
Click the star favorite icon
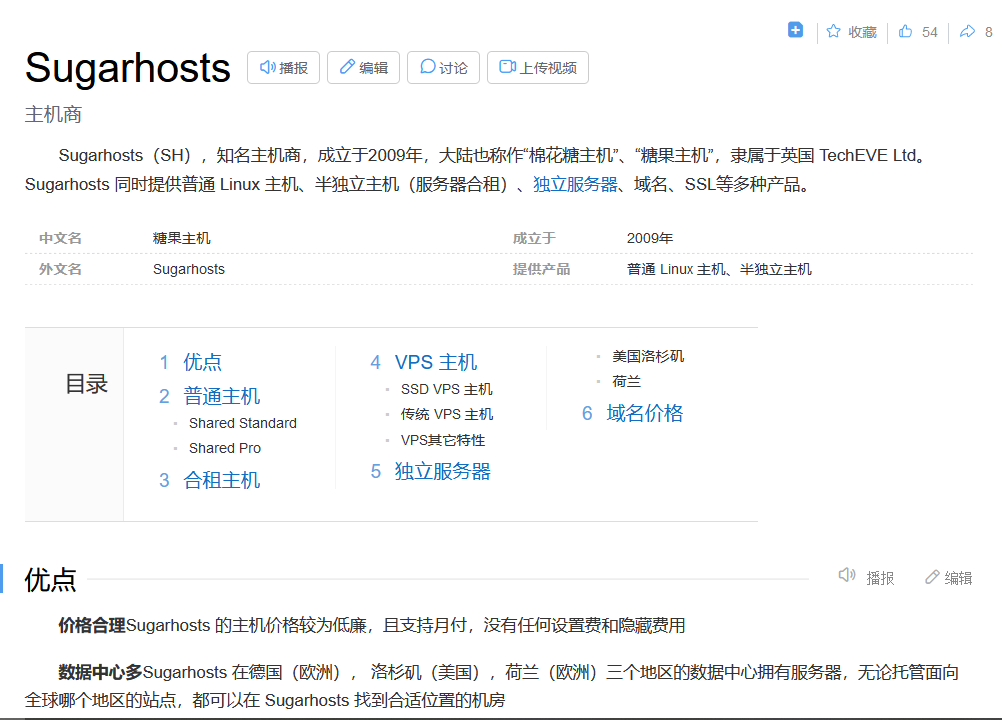point(833,31)
